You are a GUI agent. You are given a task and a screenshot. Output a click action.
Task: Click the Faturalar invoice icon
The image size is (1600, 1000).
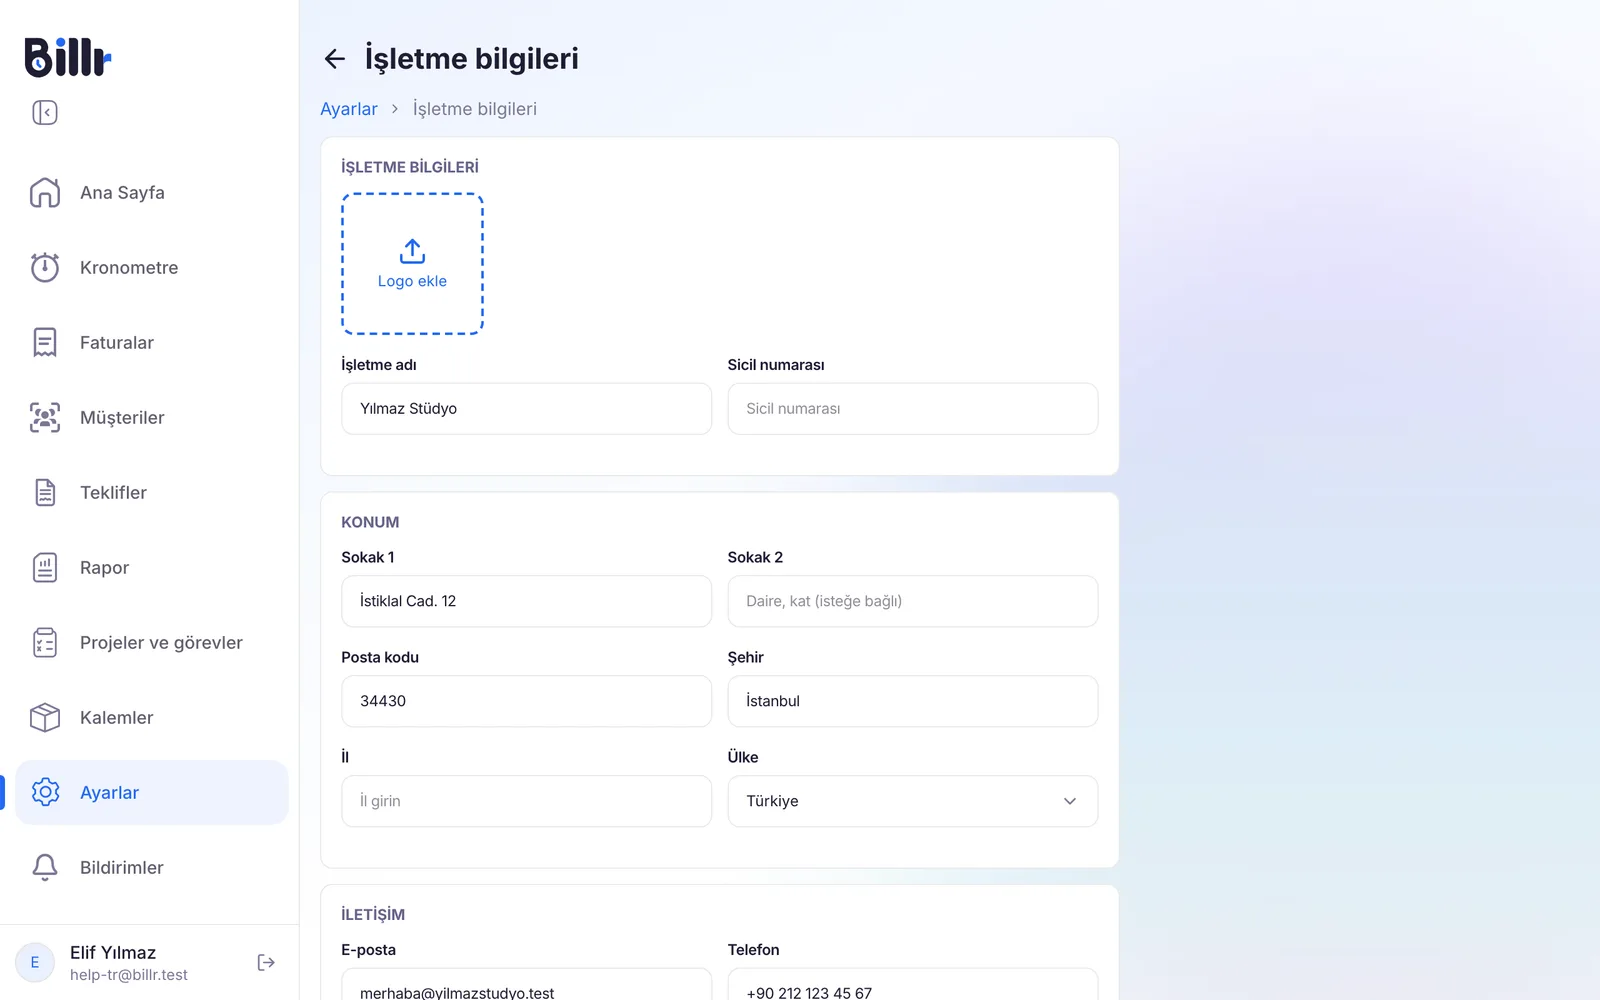(x=45, y=342)
